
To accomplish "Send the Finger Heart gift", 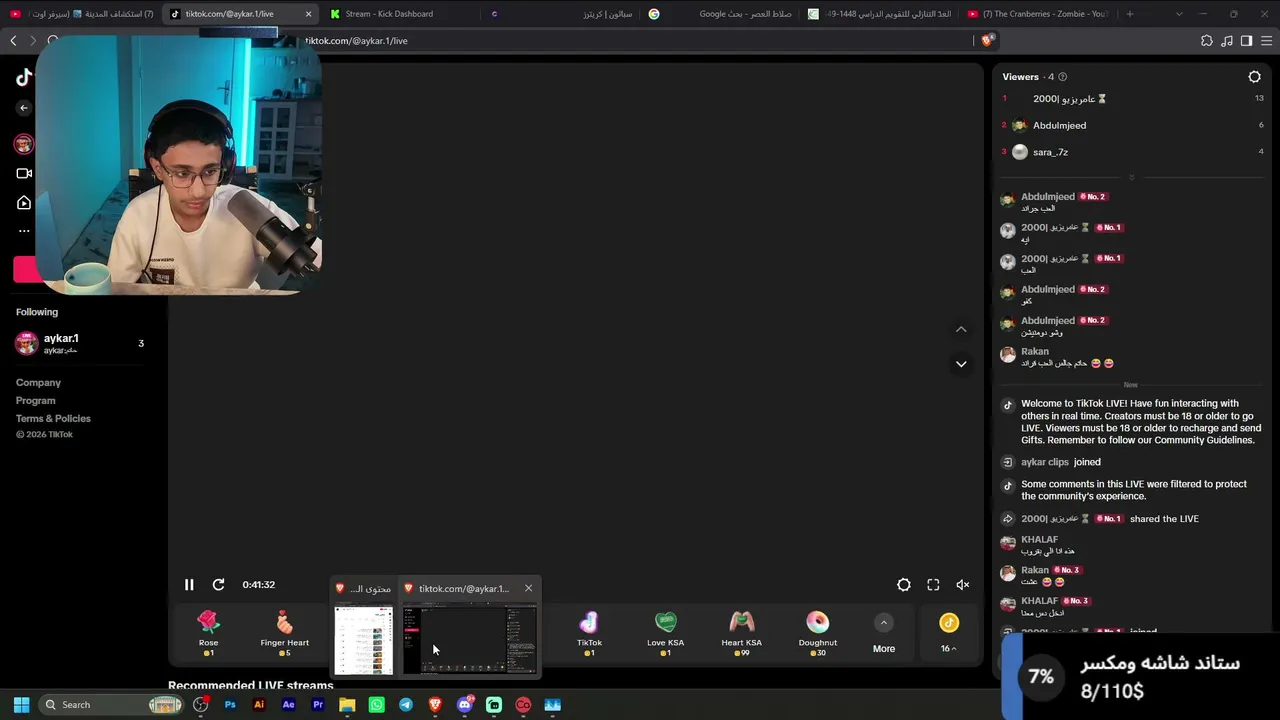I will [285, 634].
